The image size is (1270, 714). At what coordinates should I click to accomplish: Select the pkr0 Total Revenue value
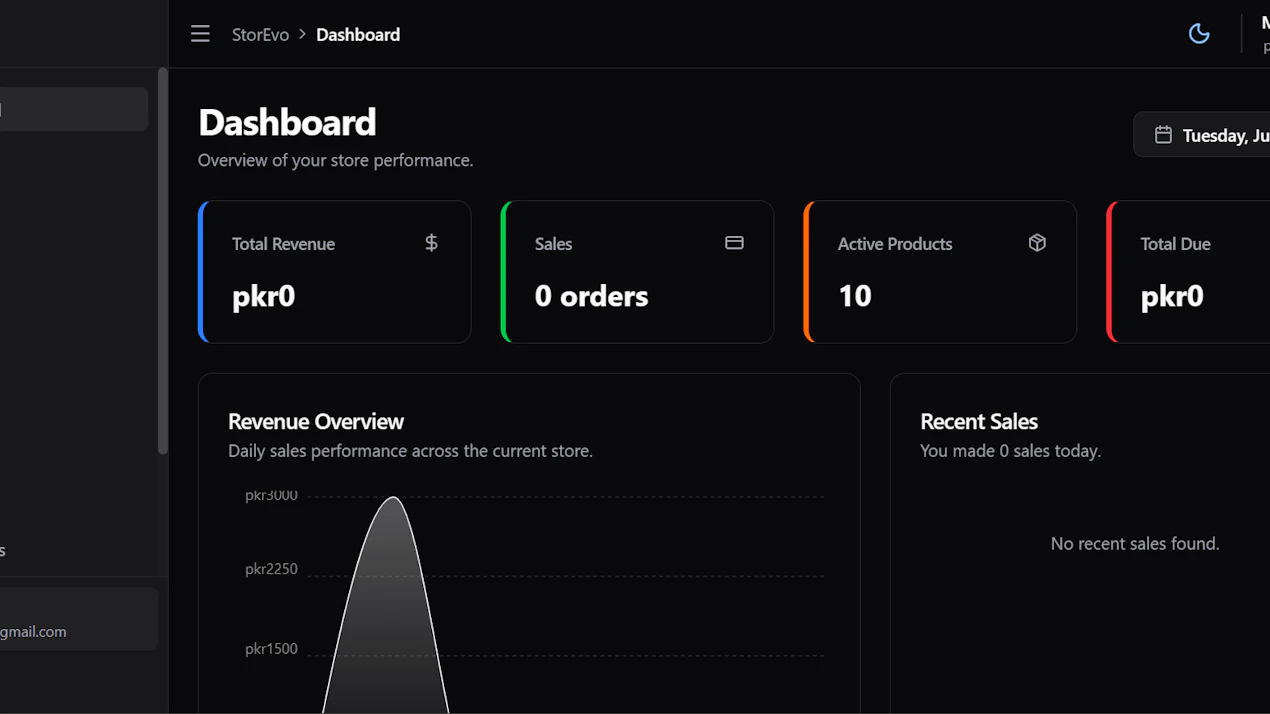pos(263,296)
